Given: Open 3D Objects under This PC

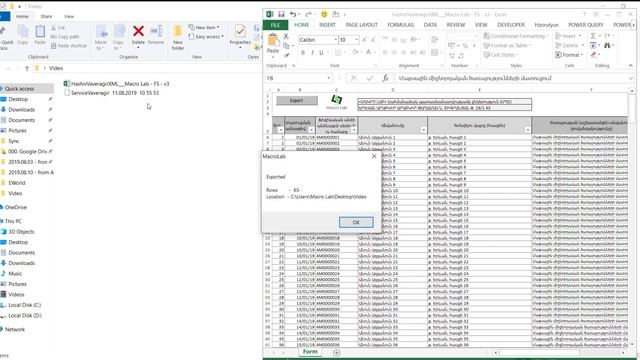Looking at the screenshot, I should 21,232.
